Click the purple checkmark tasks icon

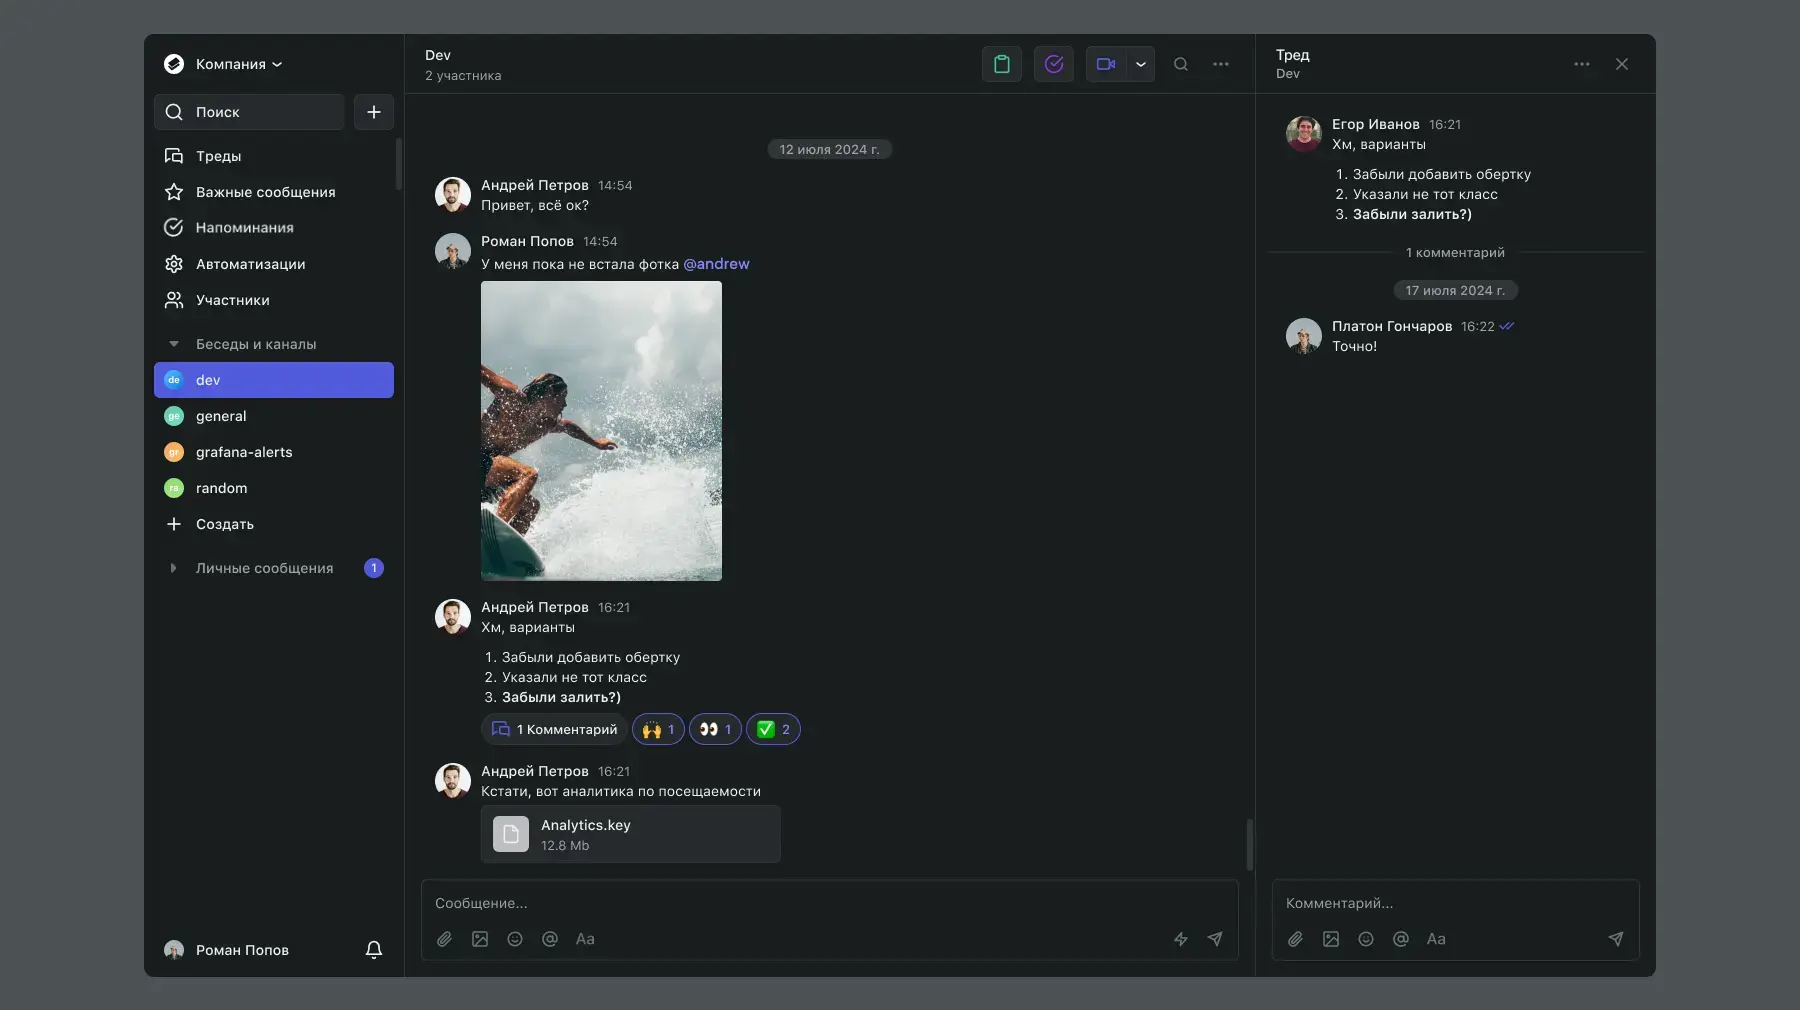(x=1053, y=64)
